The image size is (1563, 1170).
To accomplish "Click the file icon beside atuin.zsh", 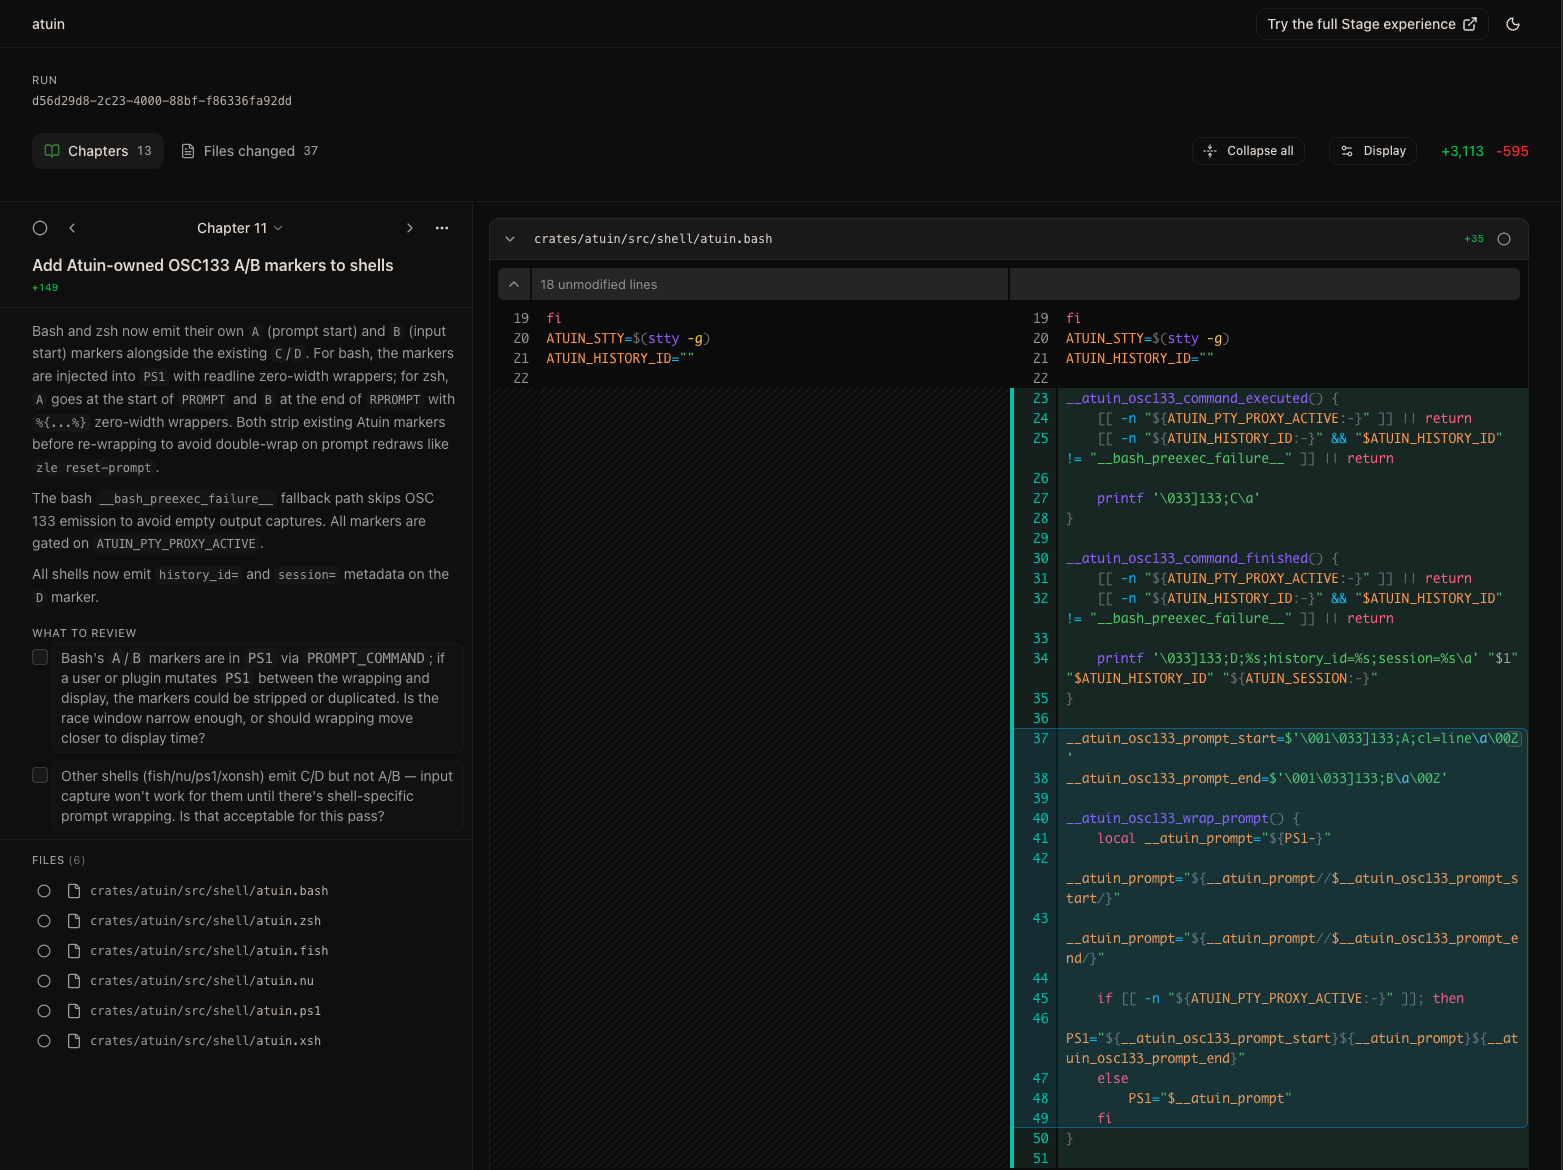I will [73, 921].
